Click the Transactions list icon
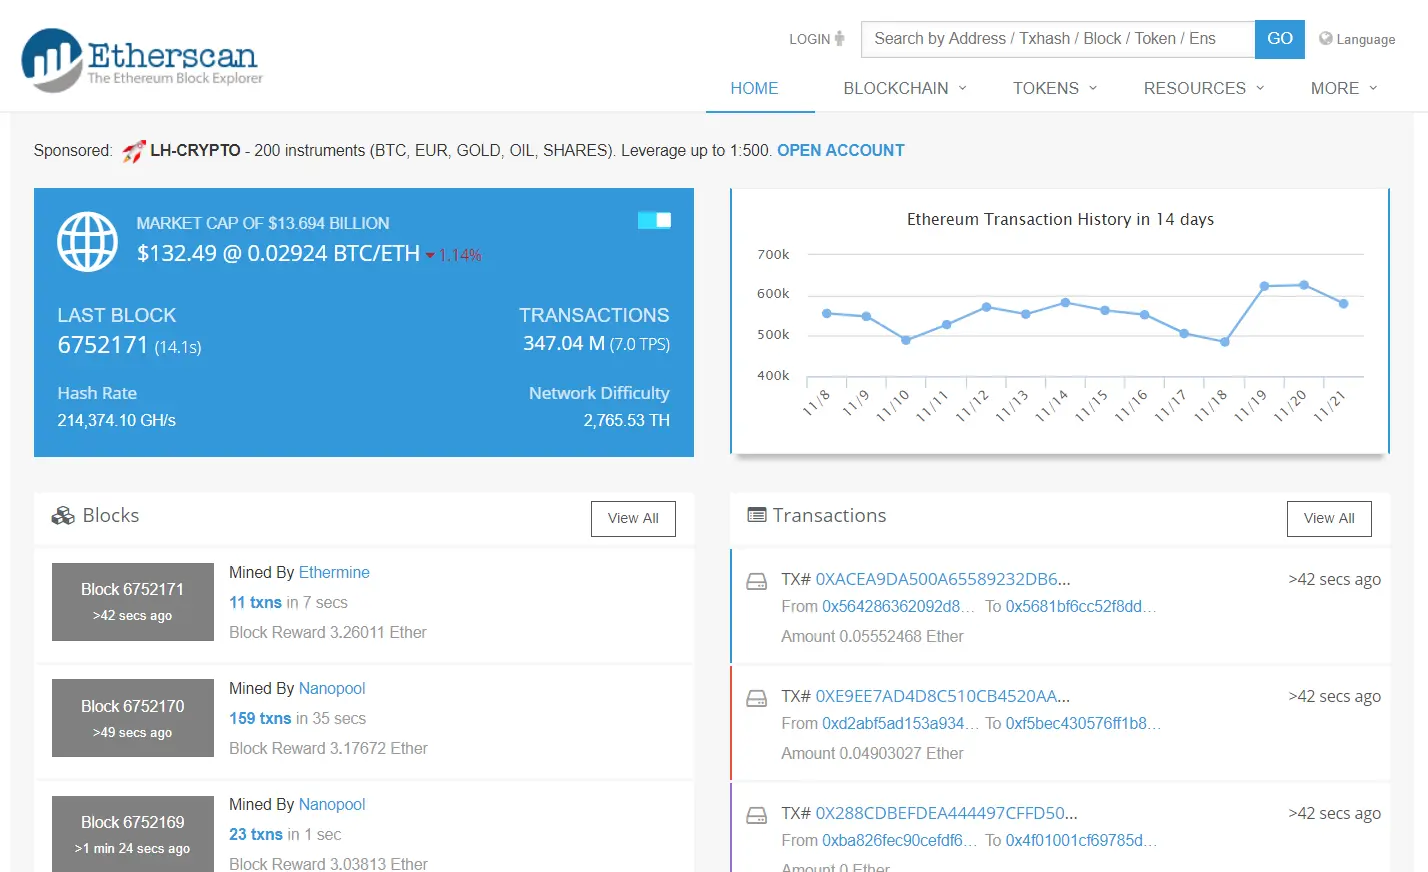 coord(757,515)
